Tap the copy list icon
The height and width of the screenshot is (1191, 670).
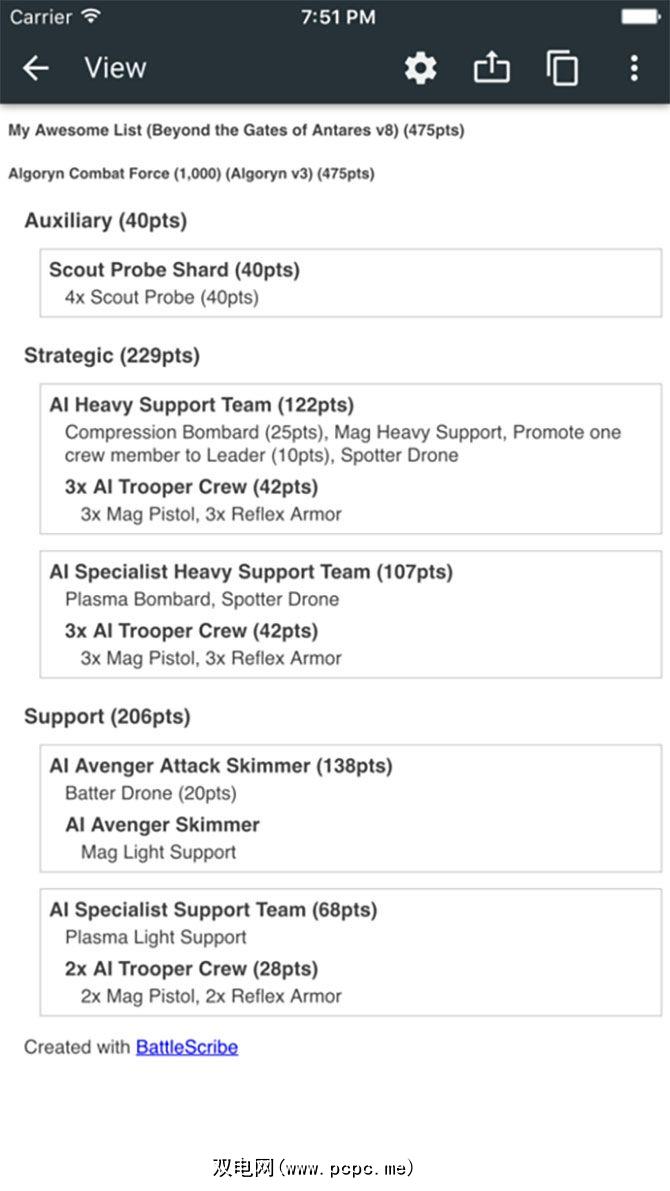563,68
